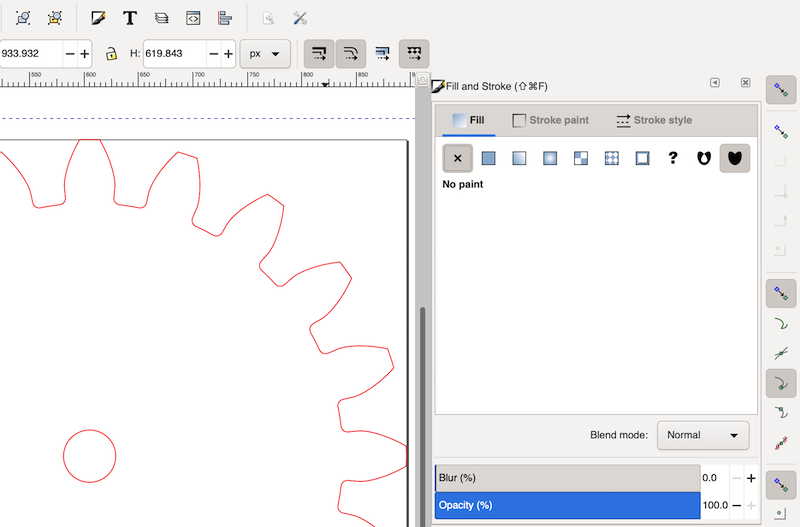Select radial gradient fill
The height and width of the screenshot is (527, 800).
549,158
